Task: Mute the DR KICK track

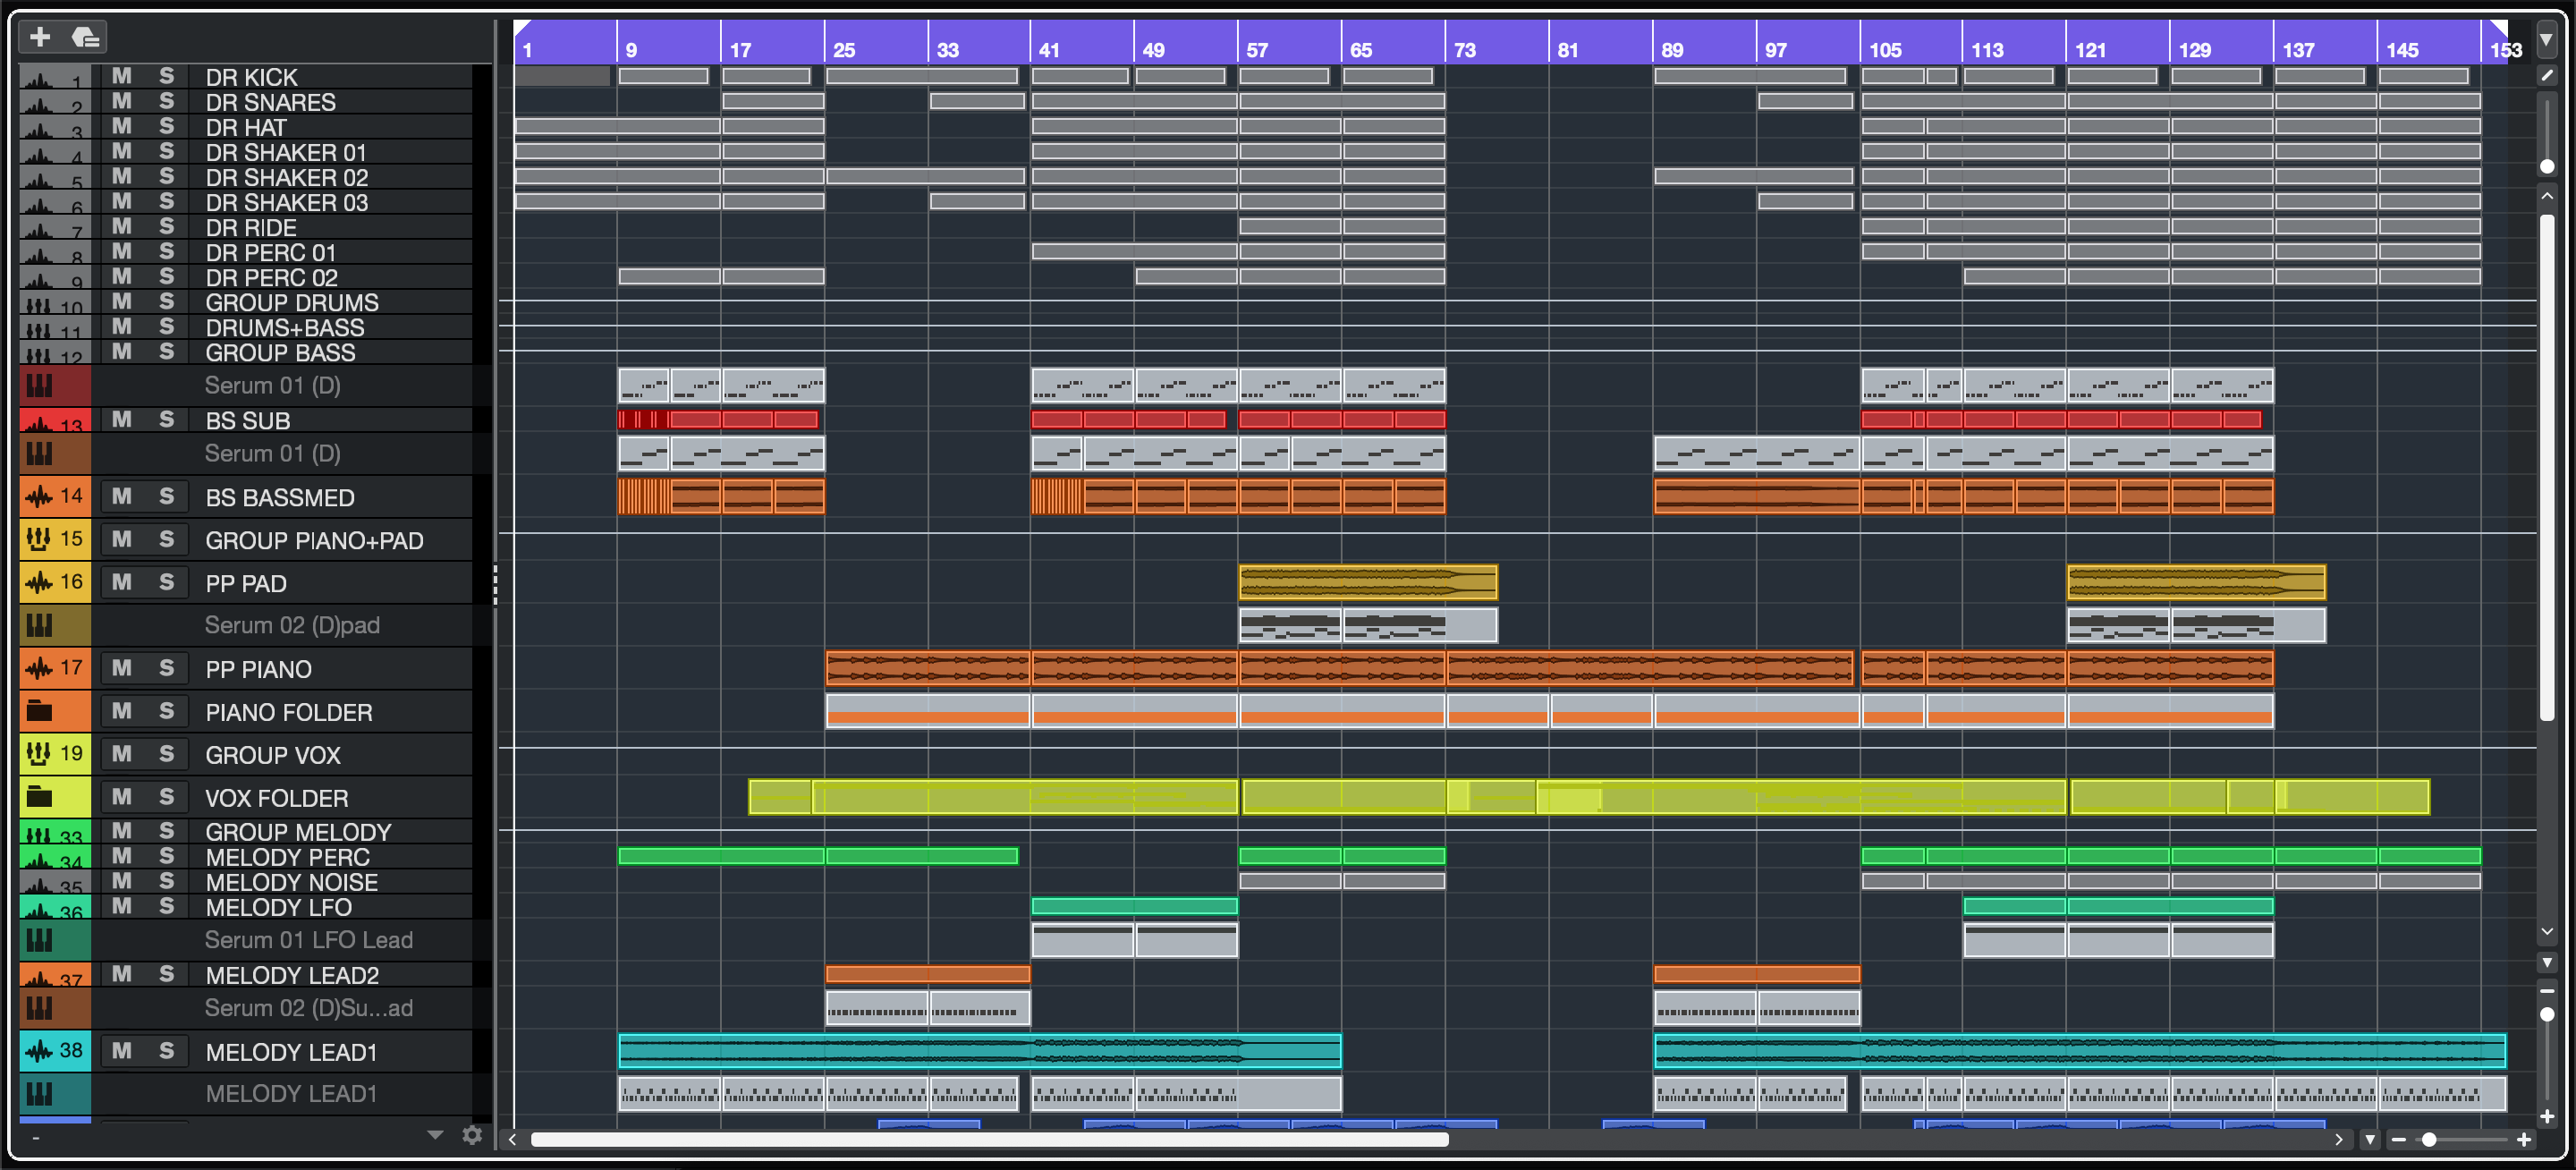Action: (x=121, y=76)
